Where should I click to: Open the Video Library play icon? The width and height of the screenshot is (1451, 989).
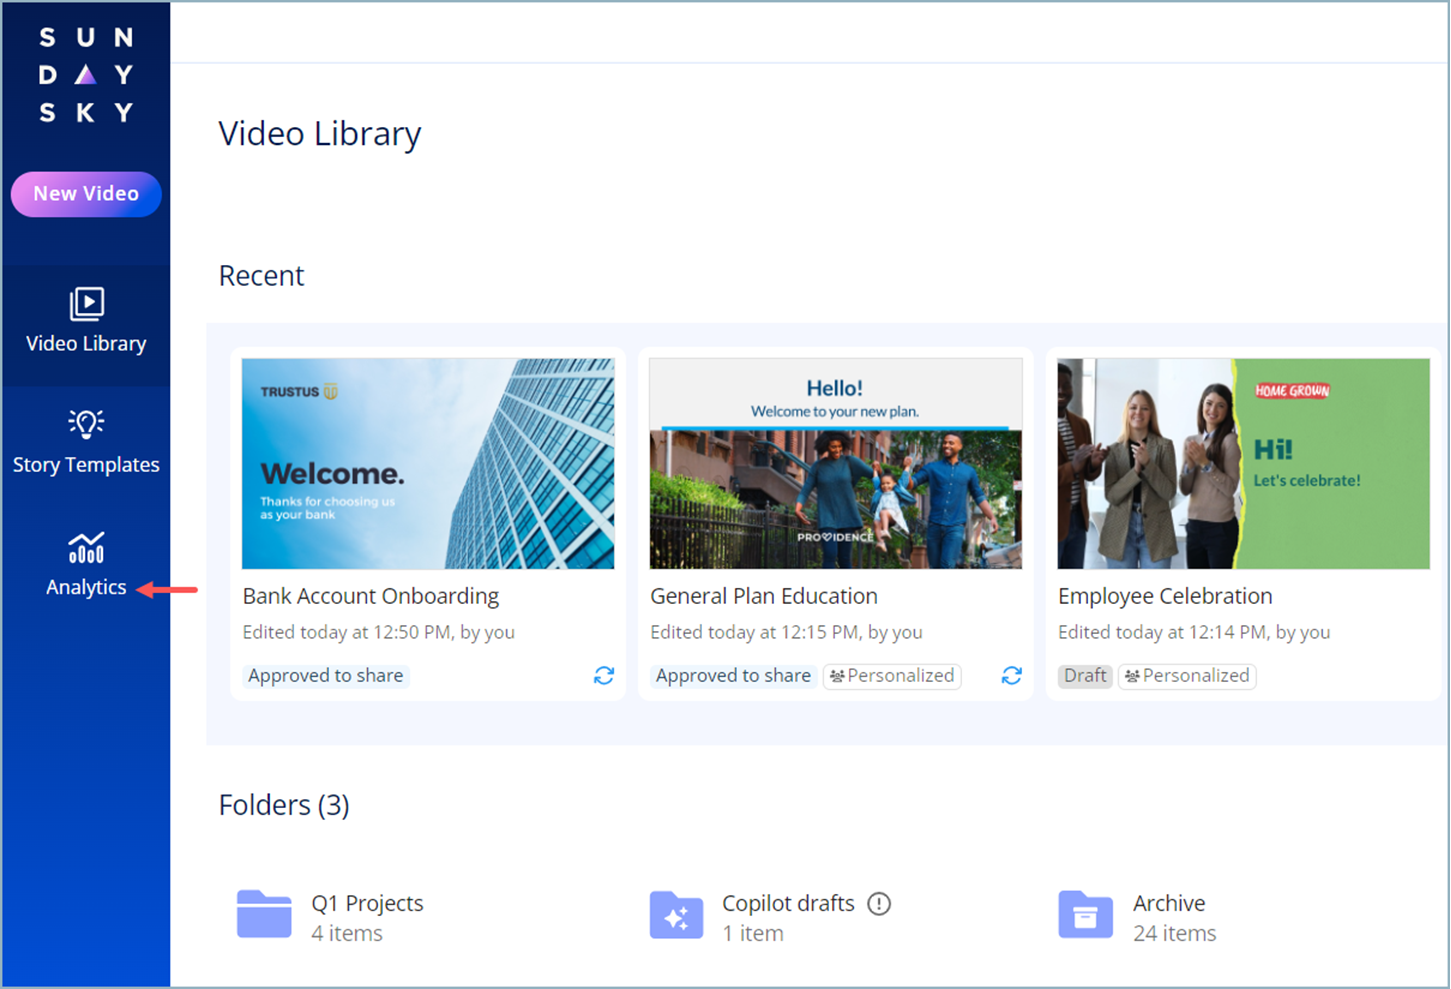86,303
